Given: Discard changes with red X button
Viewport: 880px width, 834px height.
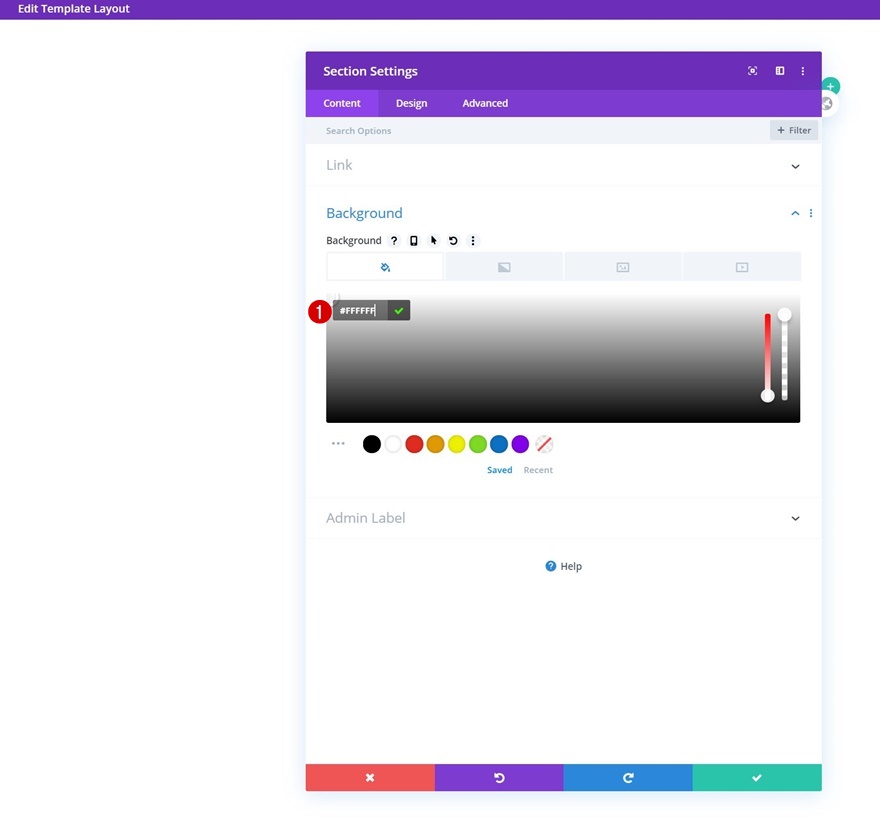Looking at the screenshot, I should click(370, 777).
